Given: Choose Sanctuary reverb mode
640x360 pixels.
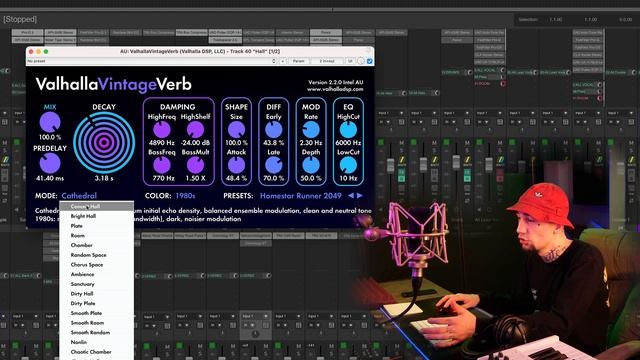Looking at the screenshot, I should [x=97, y=284].
